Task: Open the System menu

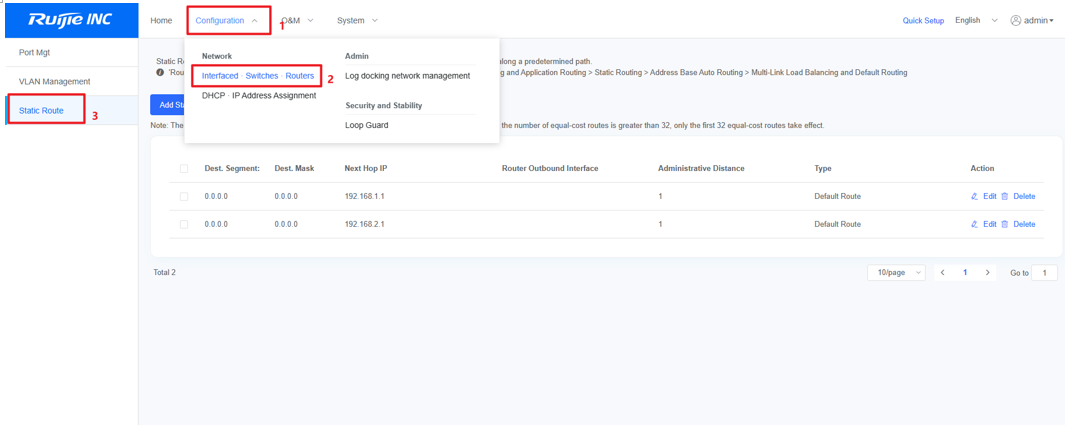Action: (357, 20)
